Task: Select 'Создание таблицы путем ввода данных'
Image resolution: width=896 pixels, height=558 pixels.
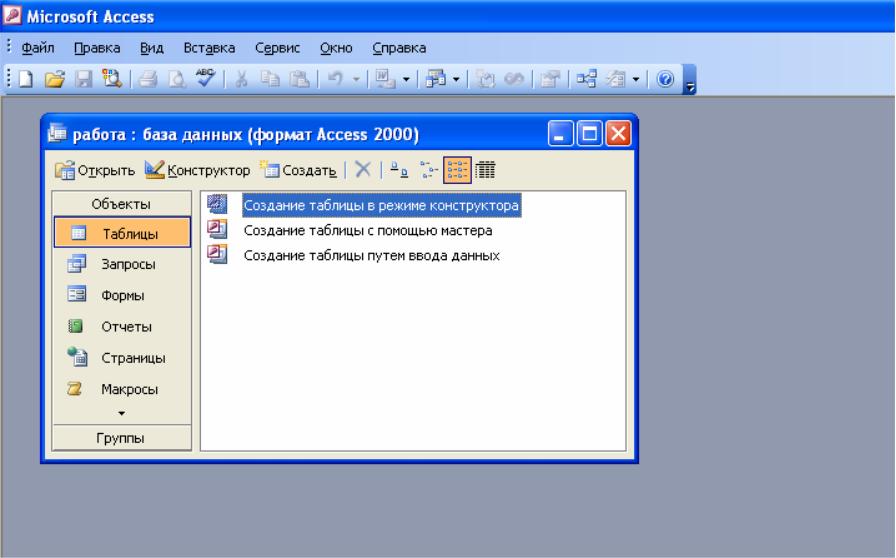Action: pos(371,256)
